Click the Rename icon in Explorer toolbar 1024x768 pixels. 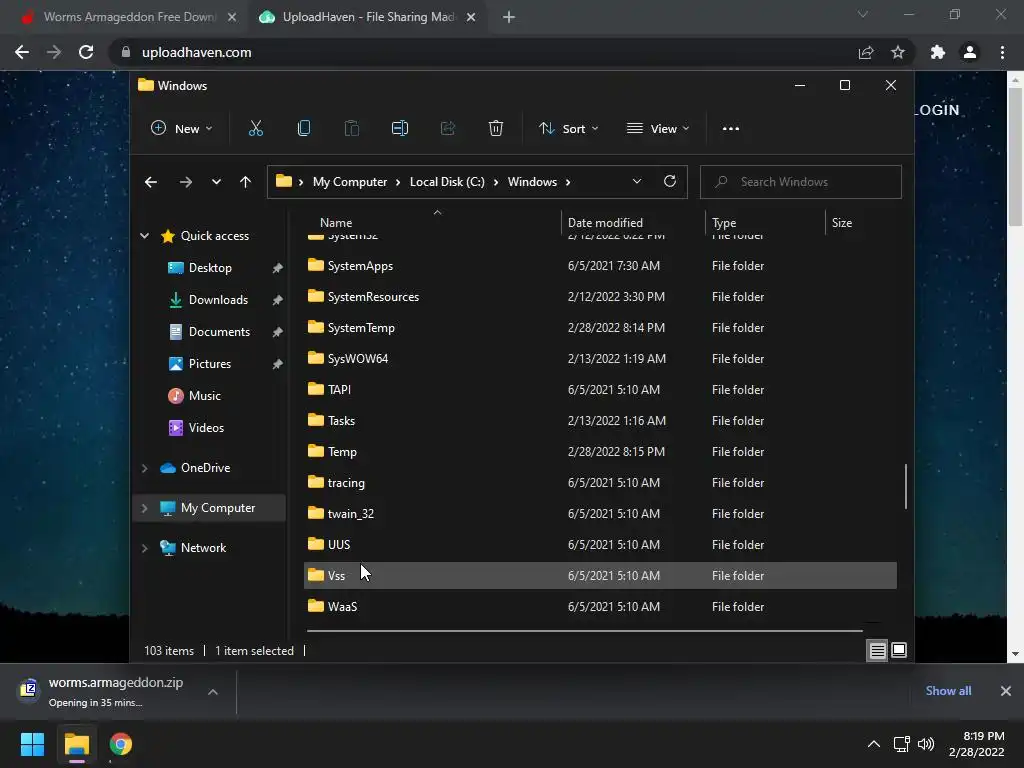400,129
